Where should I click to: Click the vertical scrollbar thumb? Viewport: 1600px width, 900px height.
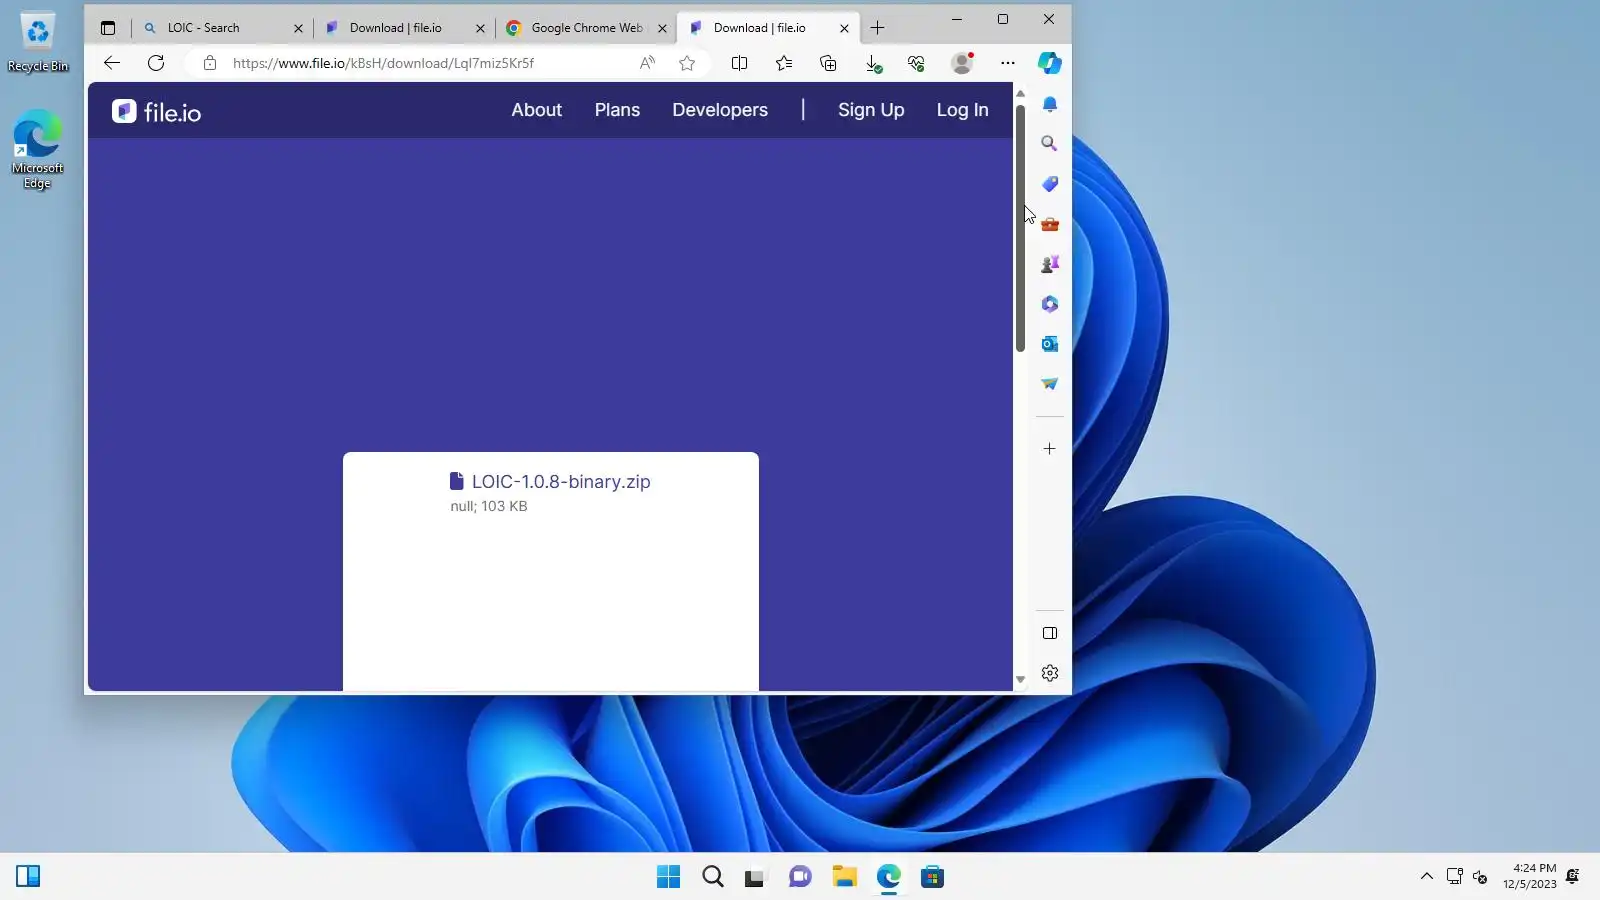pyautogui.click(x=1020, y=228)
